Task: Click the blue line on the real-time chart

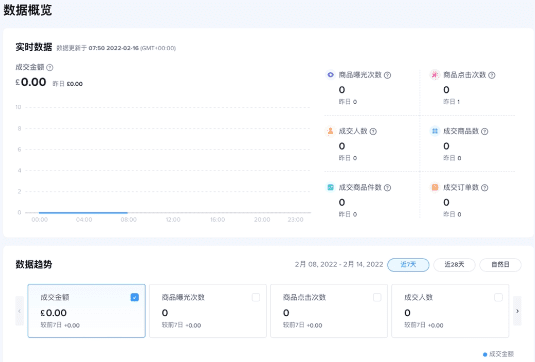Action: (83, 213)
